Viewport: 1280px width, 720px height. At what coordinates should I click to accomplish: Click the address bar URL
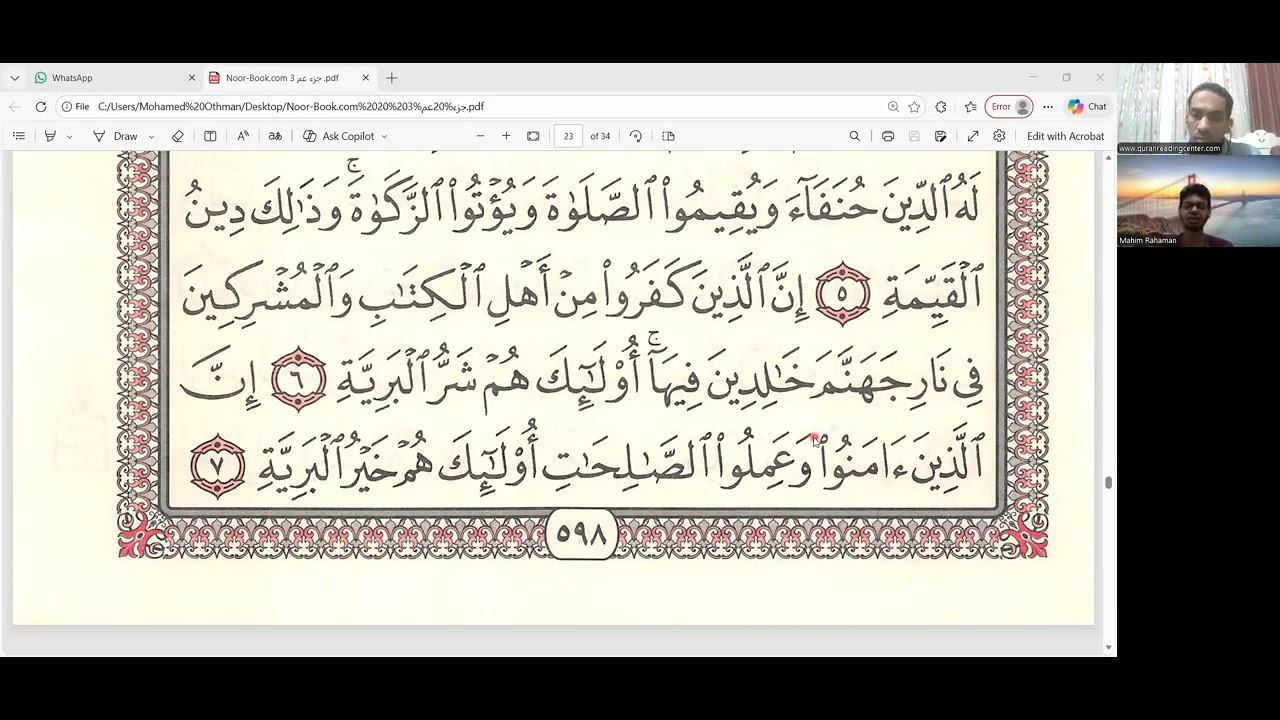[x=291, y=106]
